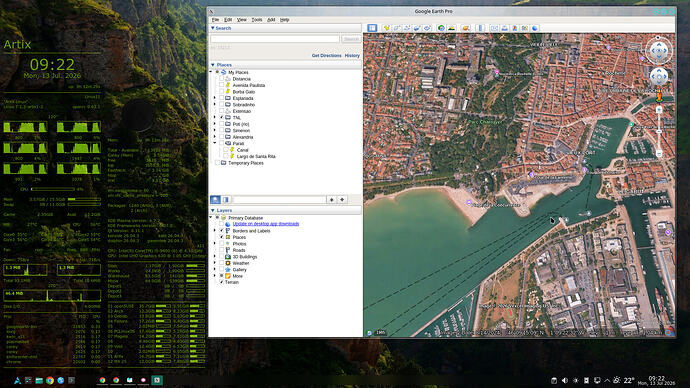
Task: Open the File menu
Action: tap(215, 20)
